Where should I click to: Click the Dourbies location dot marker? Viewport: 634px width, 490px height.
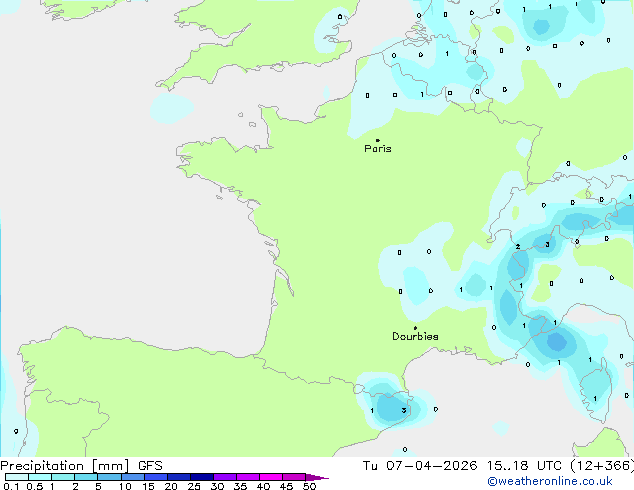point(415,328)
